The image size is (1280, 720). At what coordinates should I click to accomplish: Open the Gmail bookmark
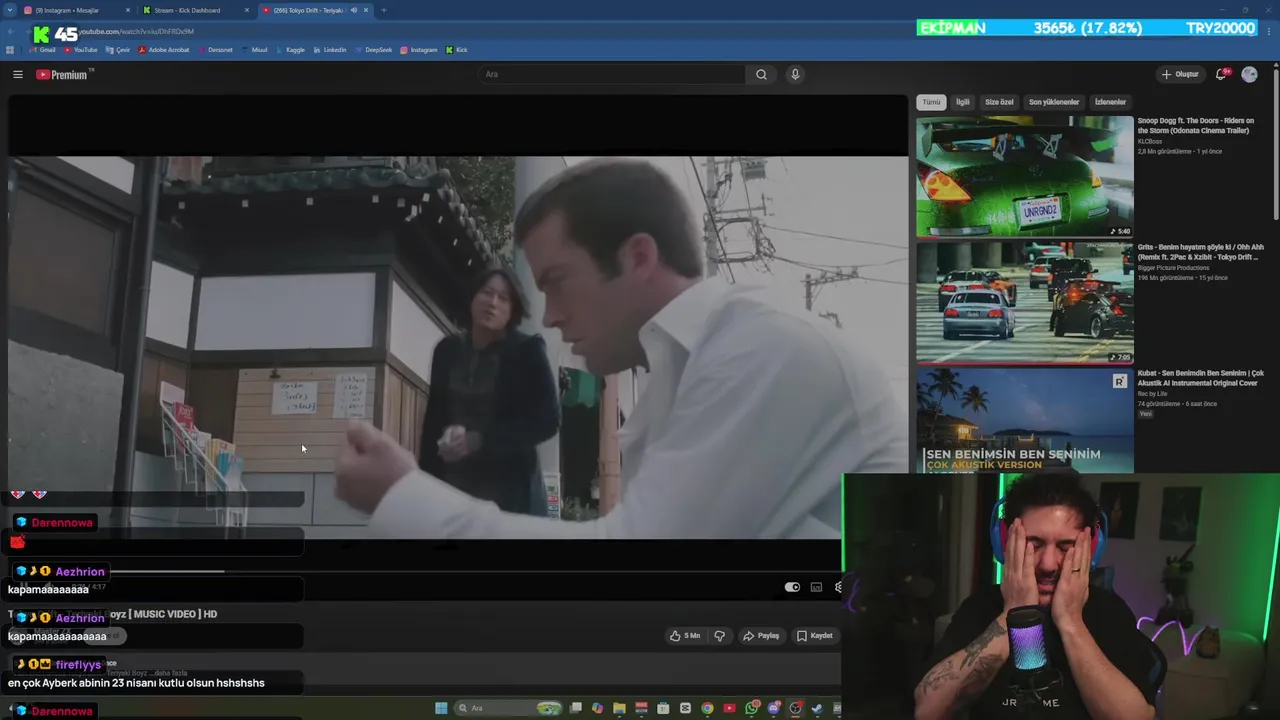[42, 50]
